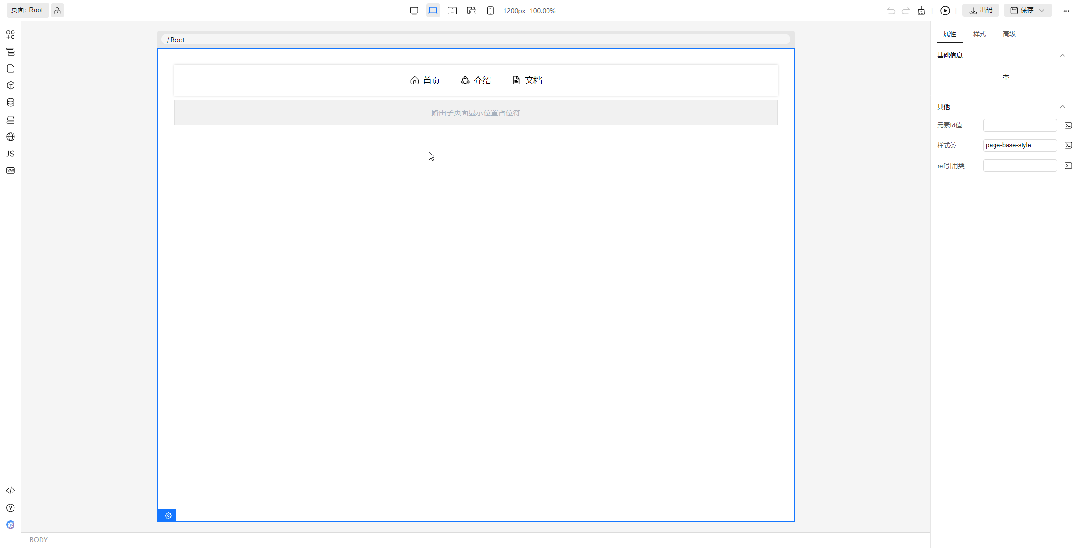Screen dimensions: 1079x548
Task: Open the JS panel in left sidebar
Action: pyautogui.click(x=10, y=154)
